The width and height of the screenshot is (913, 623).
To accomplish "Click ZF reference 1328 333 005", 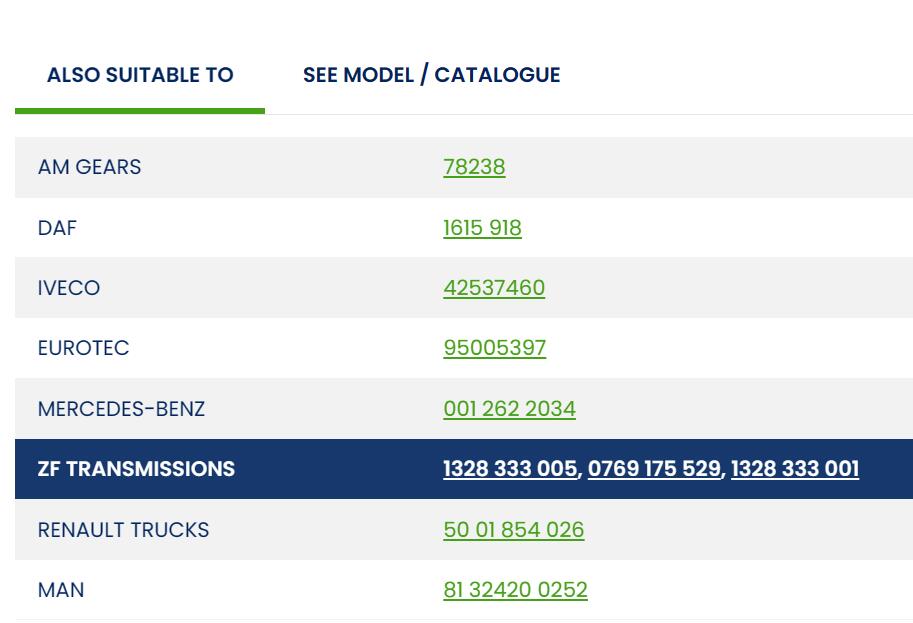I will click(510, 469).
